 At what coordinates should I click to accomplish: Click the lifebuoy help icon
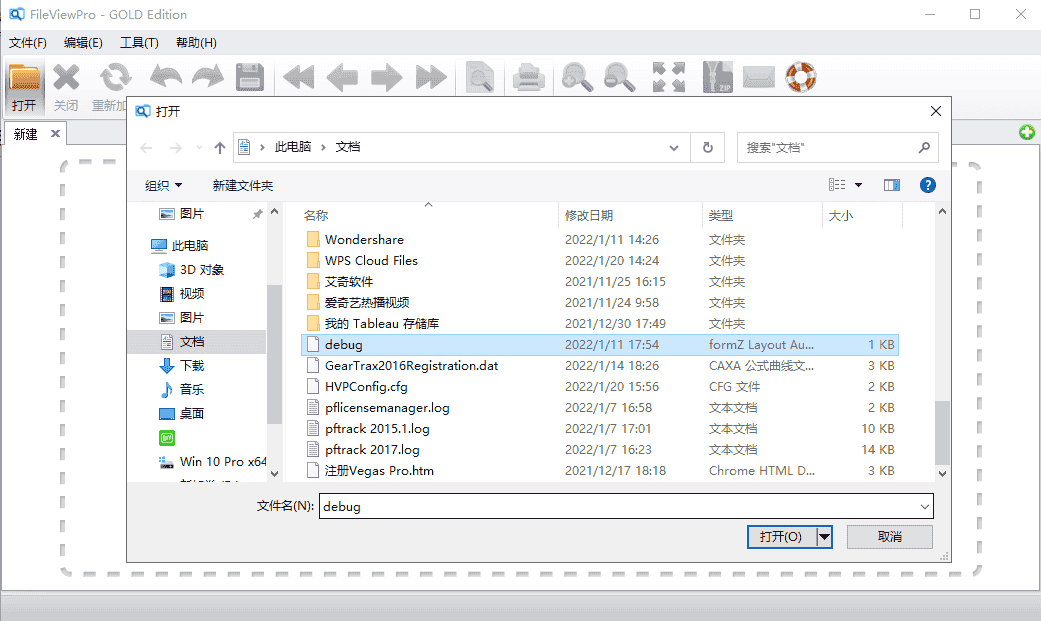coord(800,77)
